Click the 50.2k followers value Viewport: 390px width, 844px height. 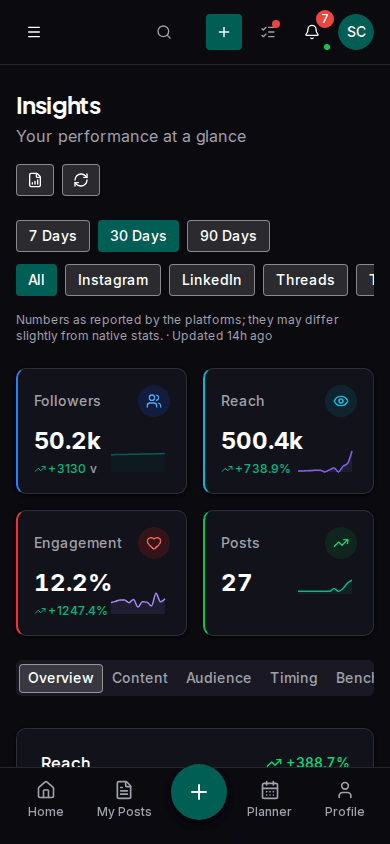pyautogui.click(x=67, y=441)
